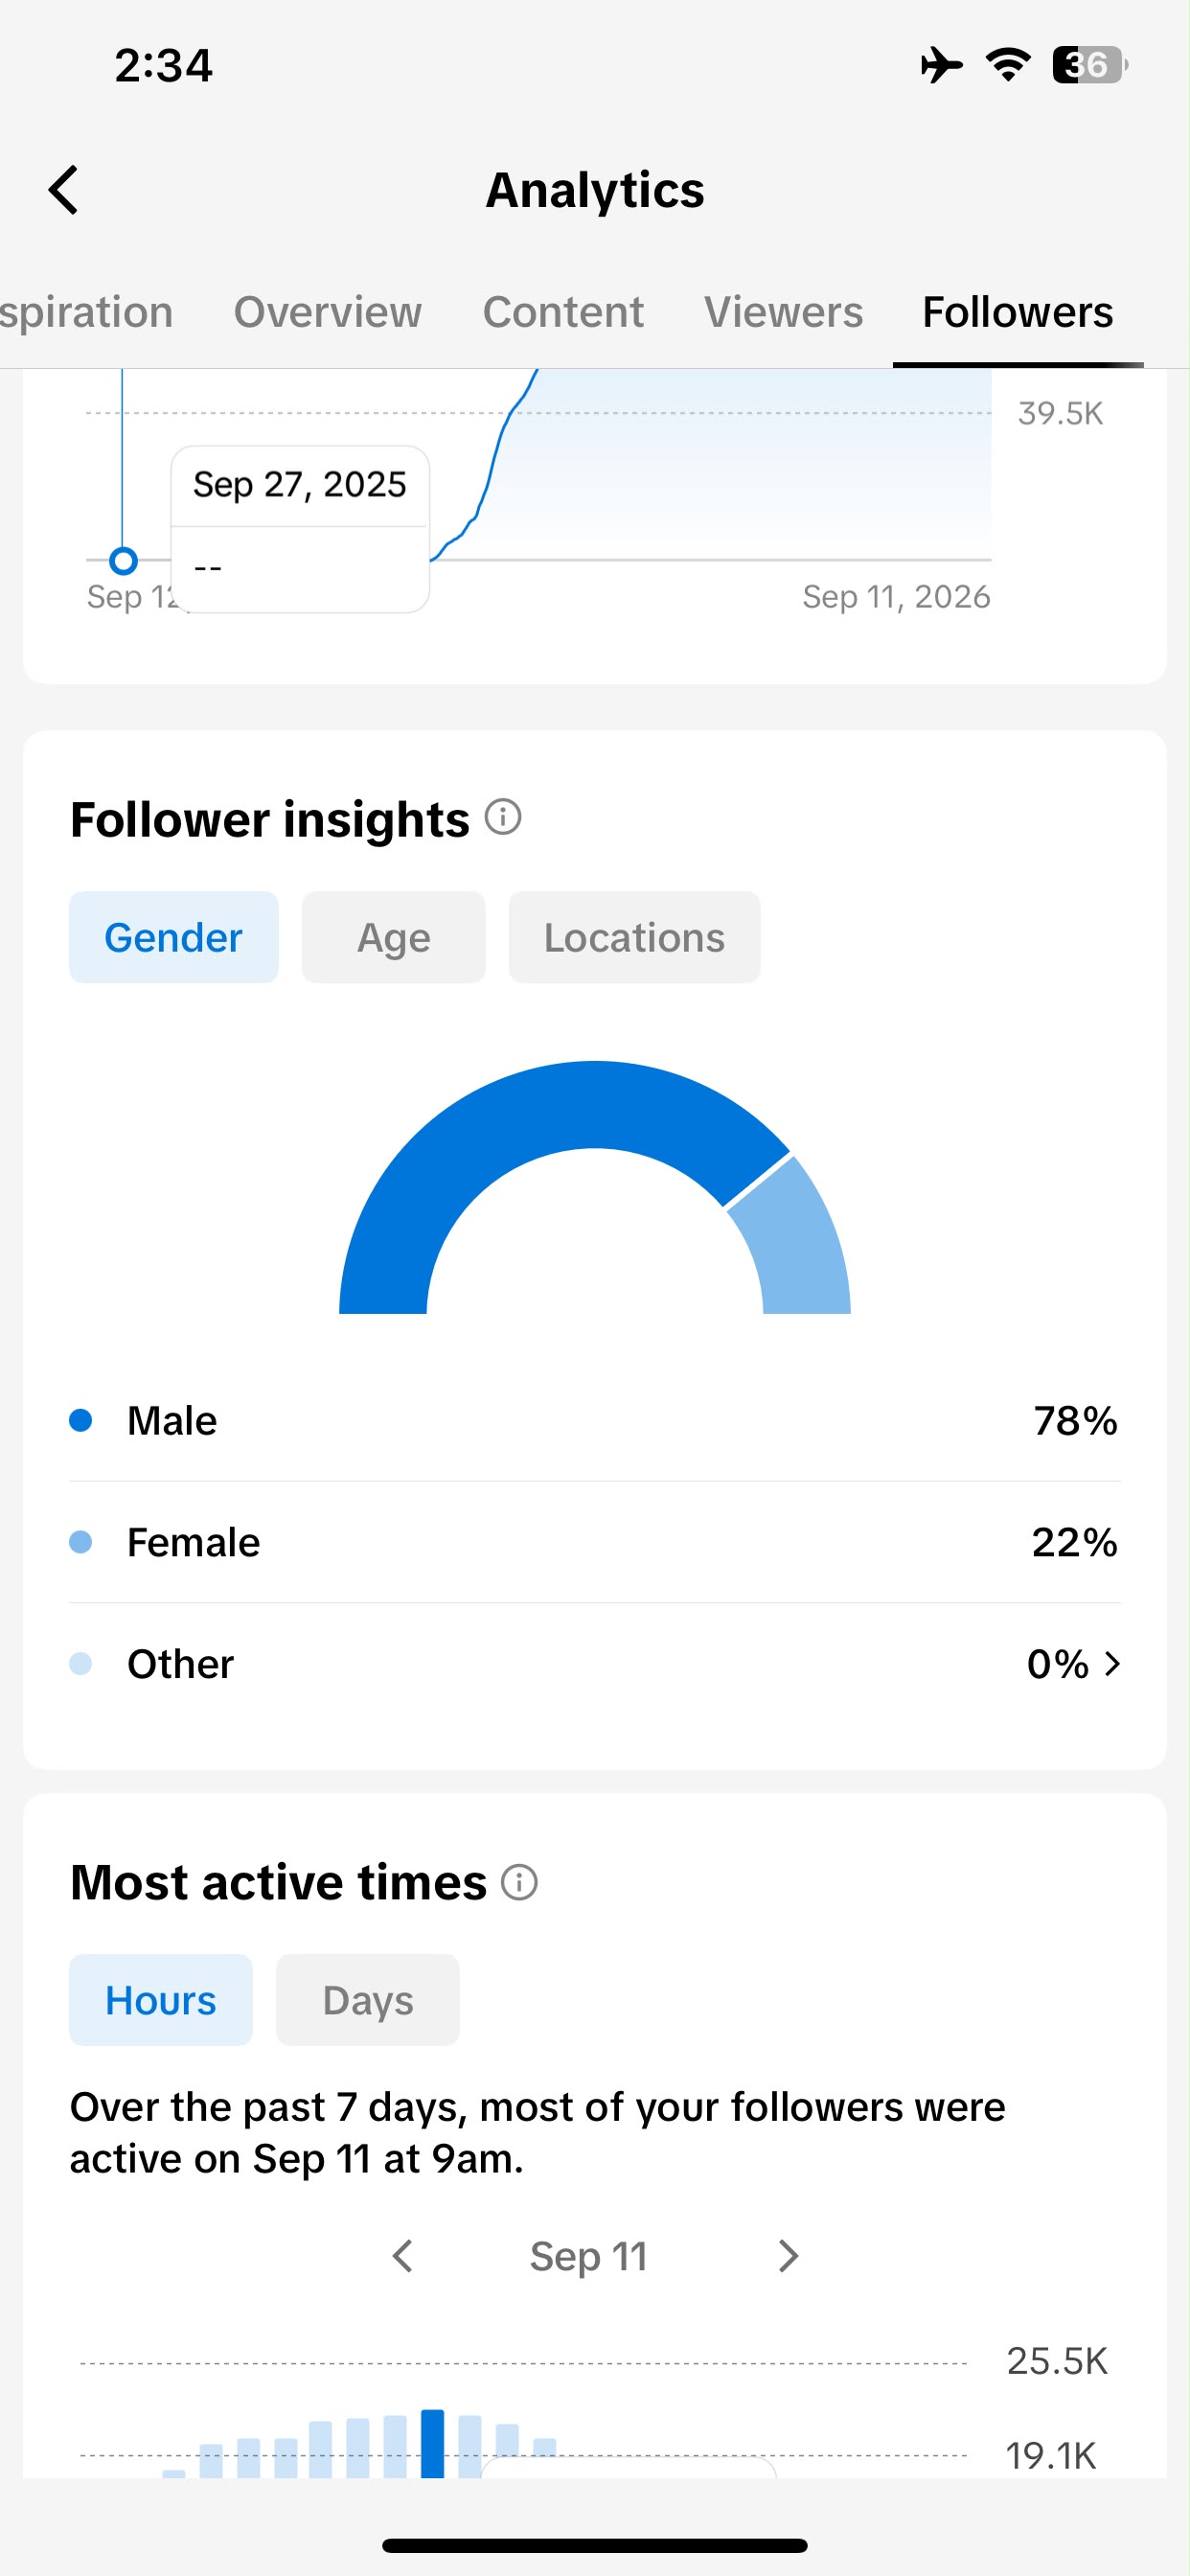The width and height of the screenshot is (1190, 2576).
Task: Switch active times to Days
Action: (368, 2000)
